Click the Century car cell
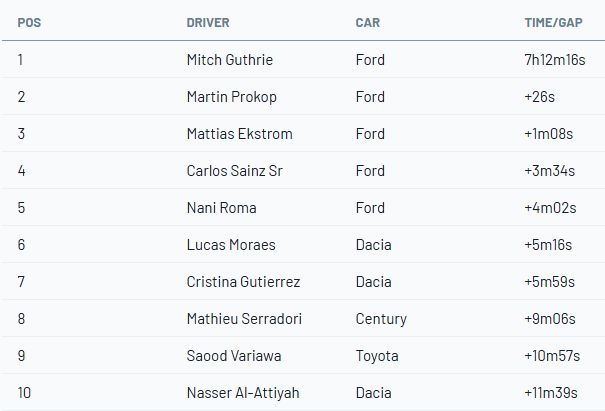Screen dimensions: 605x411 (x=381, y=319)
